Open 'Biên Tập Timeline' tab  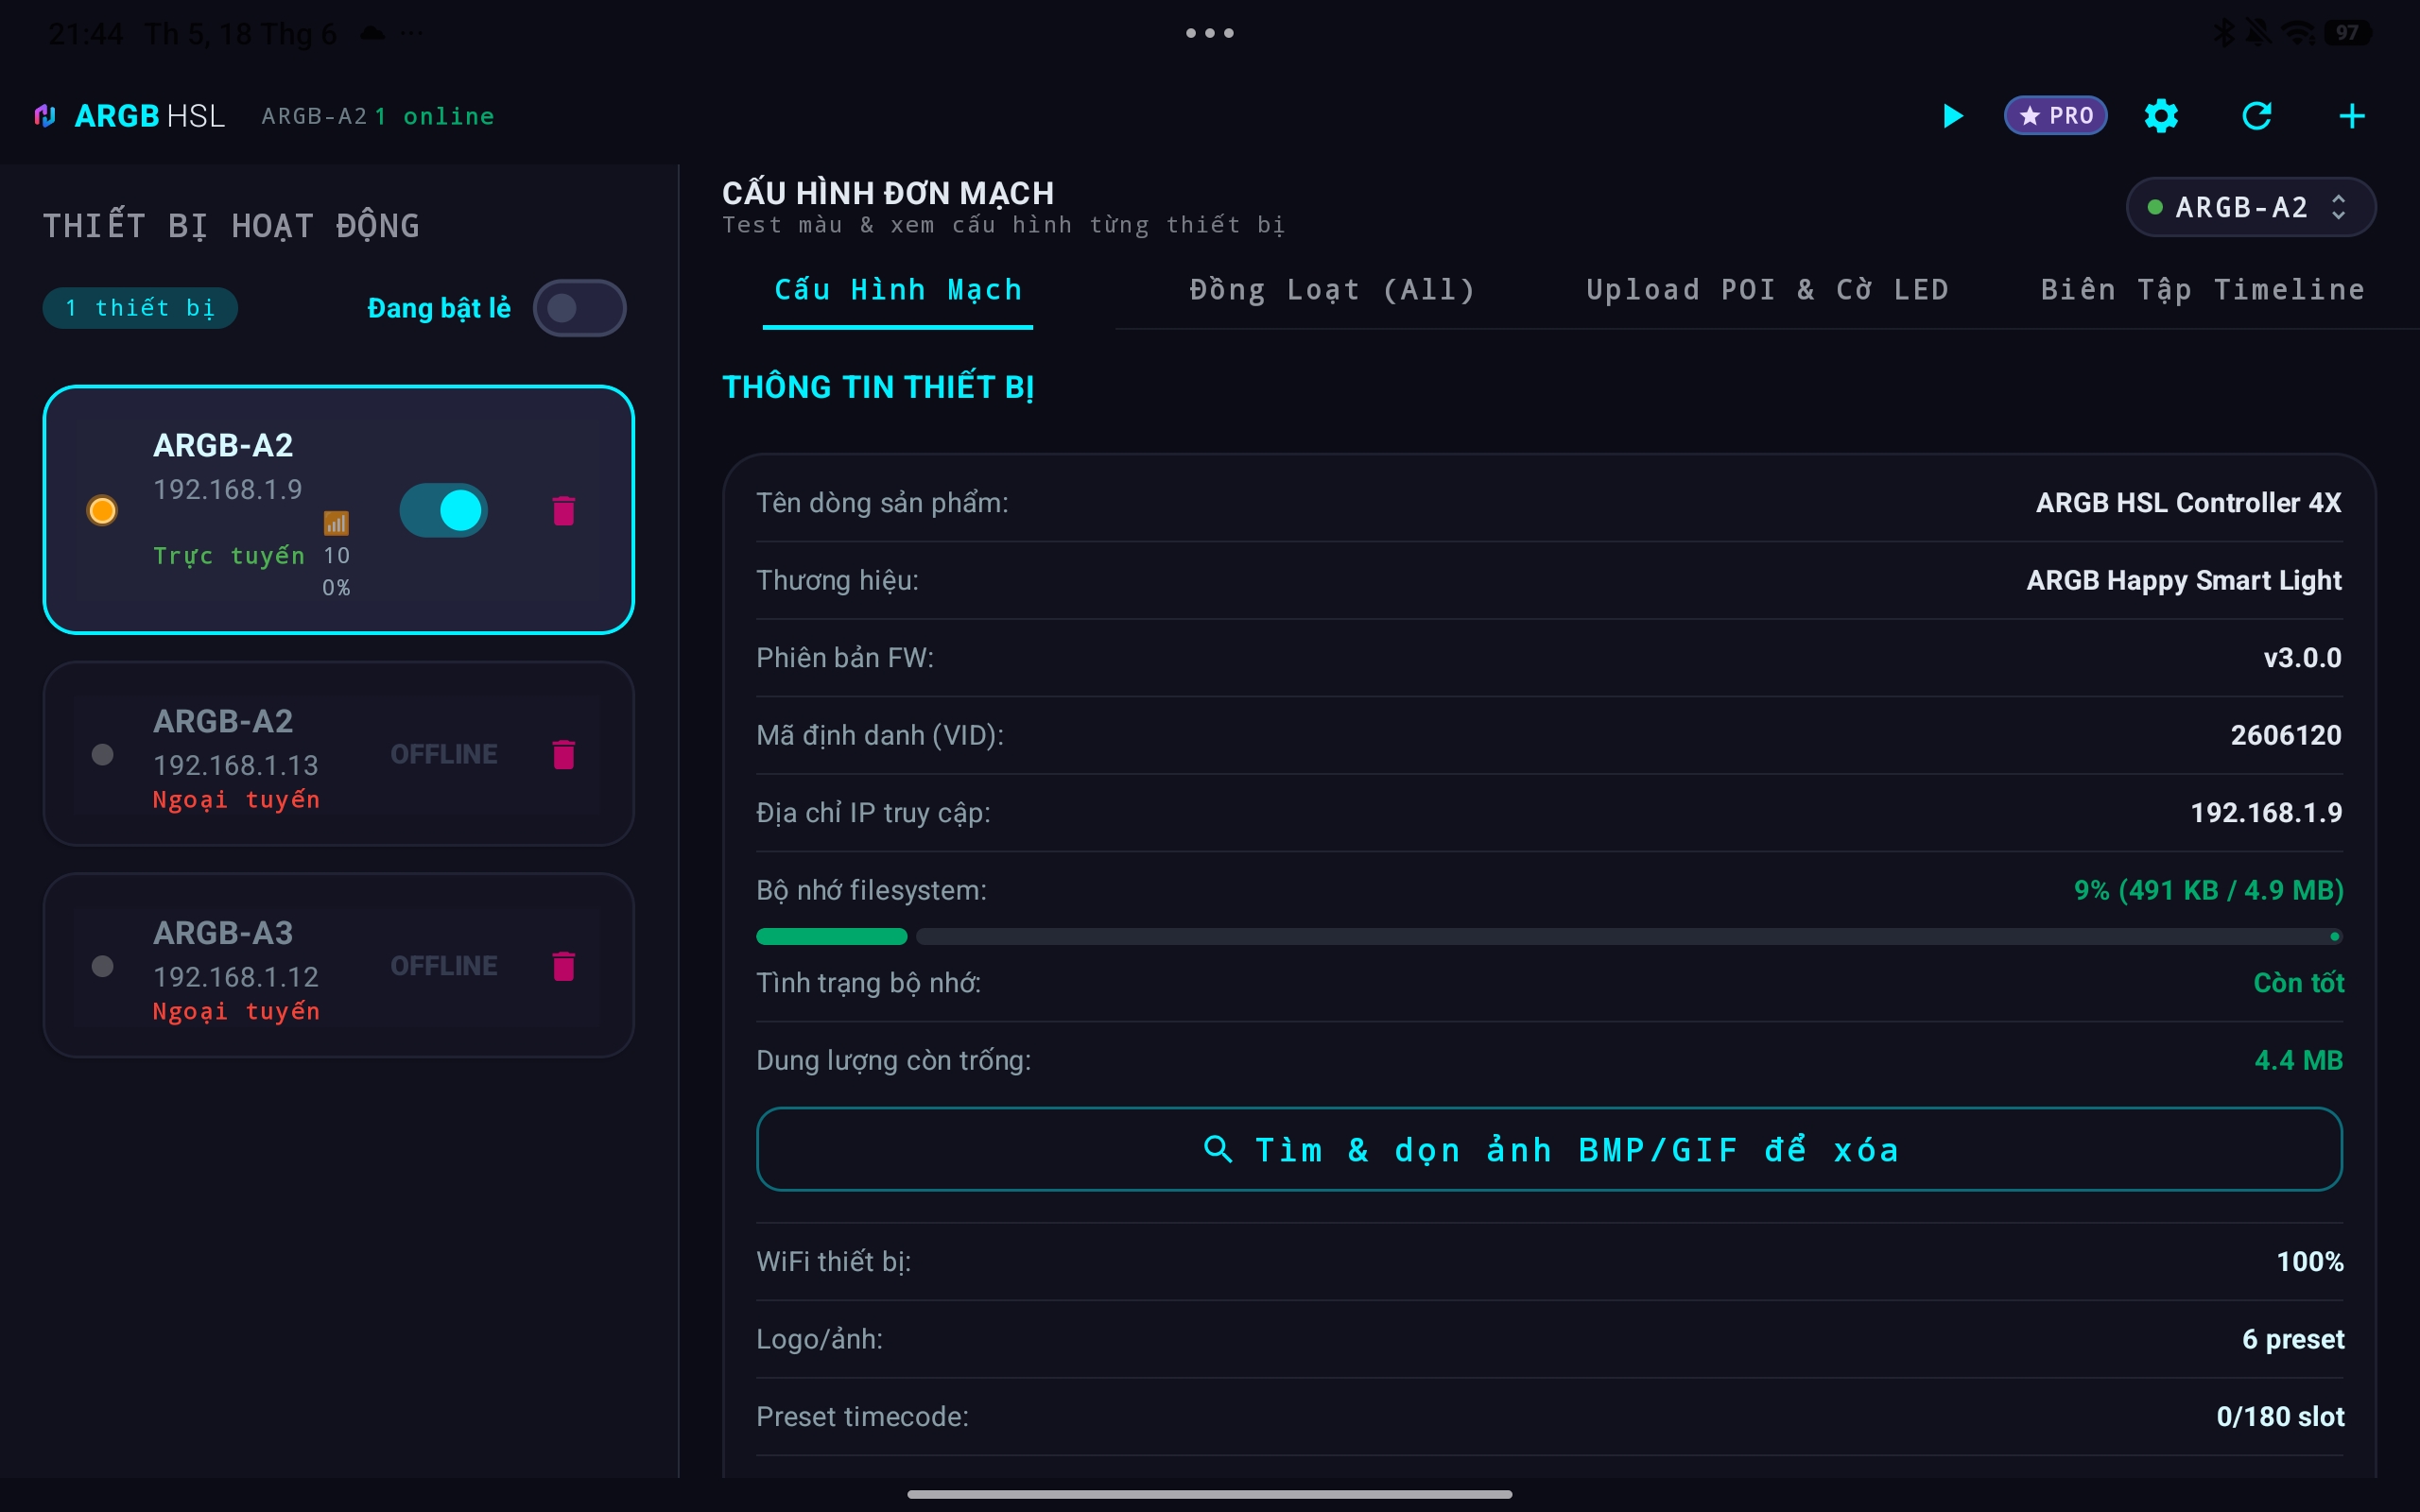[2202, 290]
